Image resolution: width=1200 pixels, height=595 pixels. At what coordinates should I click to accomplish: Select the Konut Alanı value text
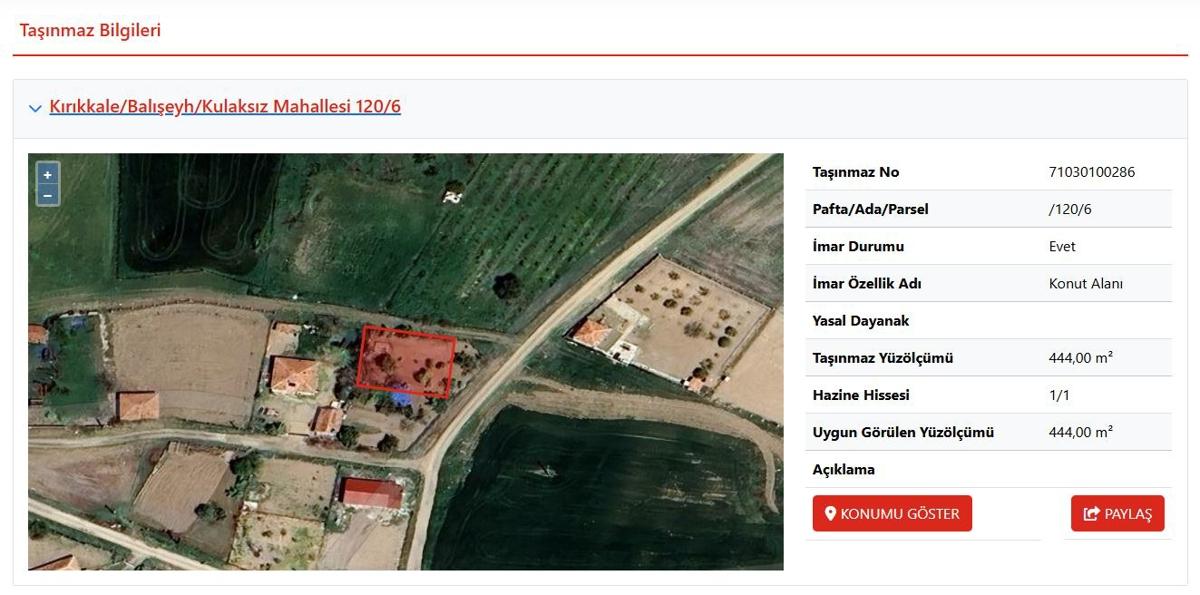1086,283
